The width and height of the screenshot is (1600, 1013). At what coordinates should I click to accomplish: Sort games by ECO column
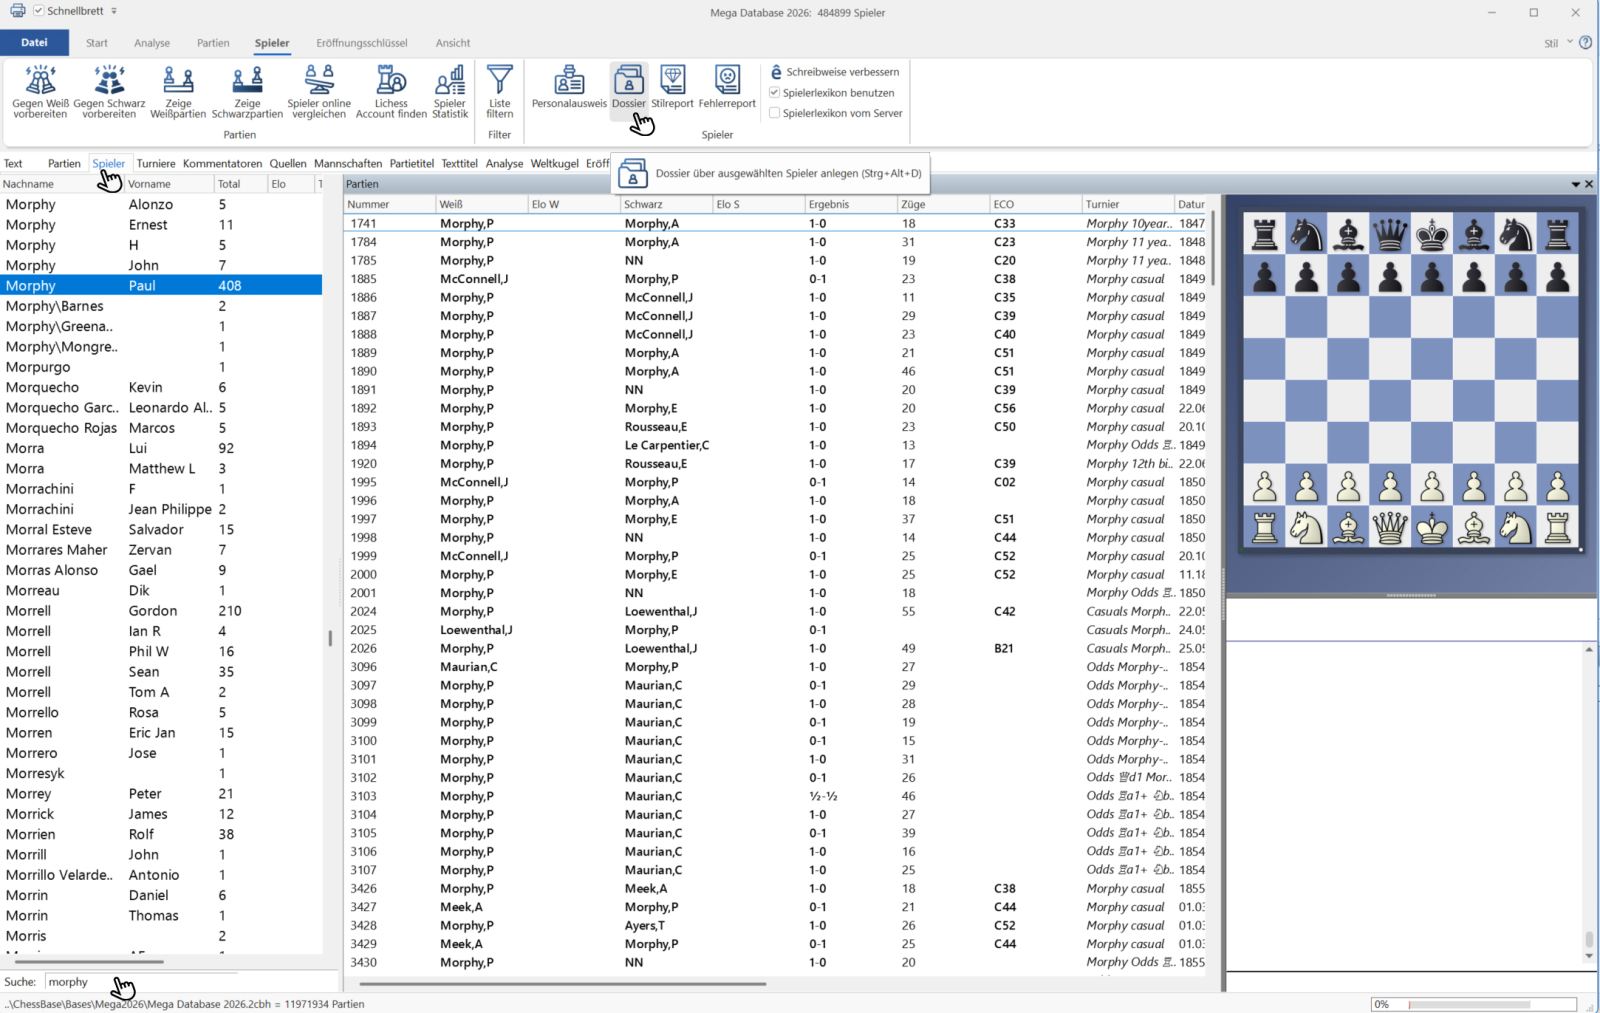1035,204
